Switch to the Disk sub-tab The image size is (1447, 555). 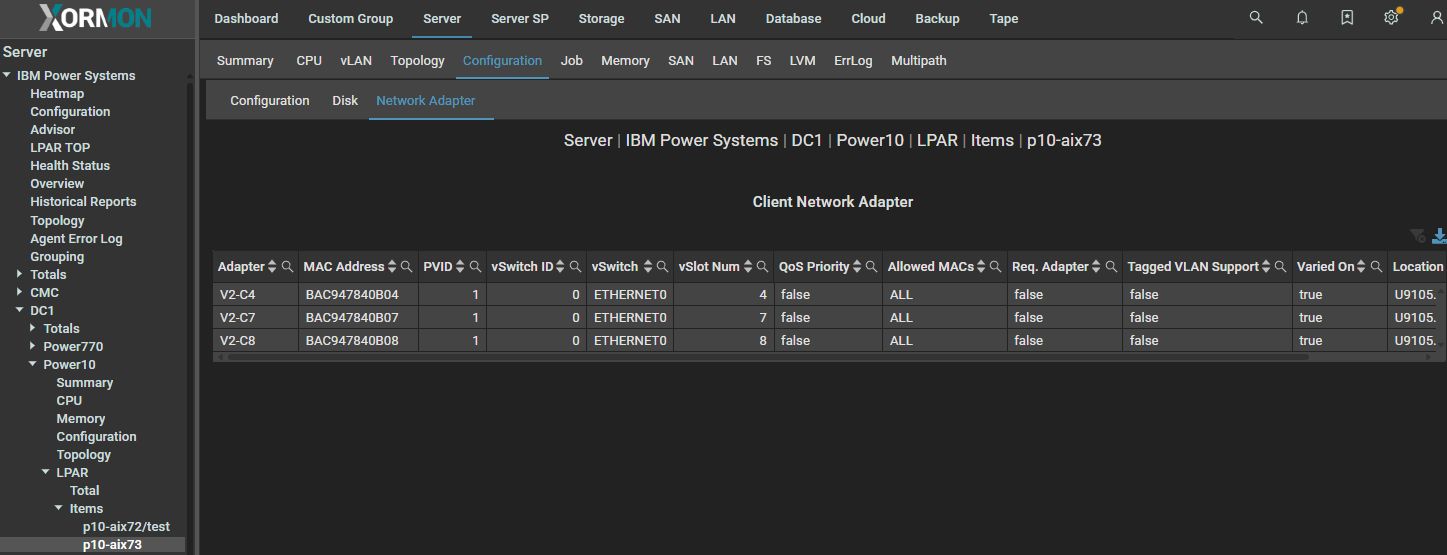(345, 100)
